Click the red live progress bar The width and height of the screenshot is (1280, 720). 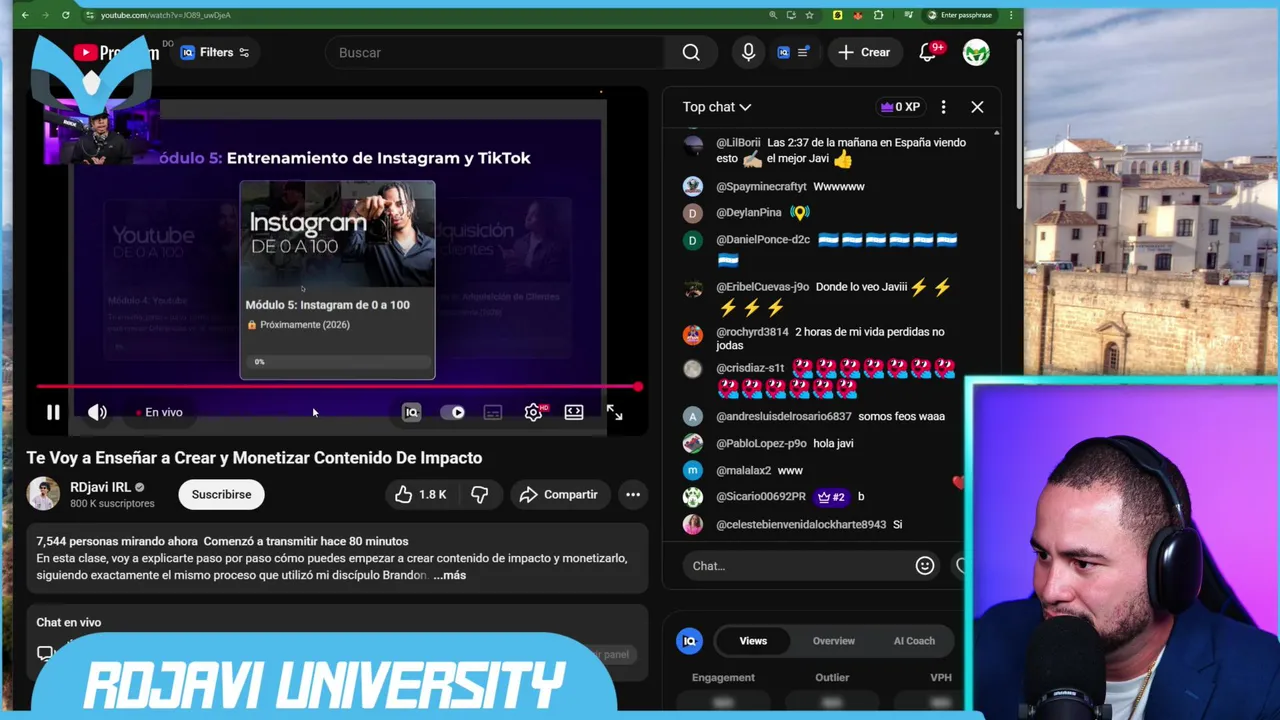338,386
